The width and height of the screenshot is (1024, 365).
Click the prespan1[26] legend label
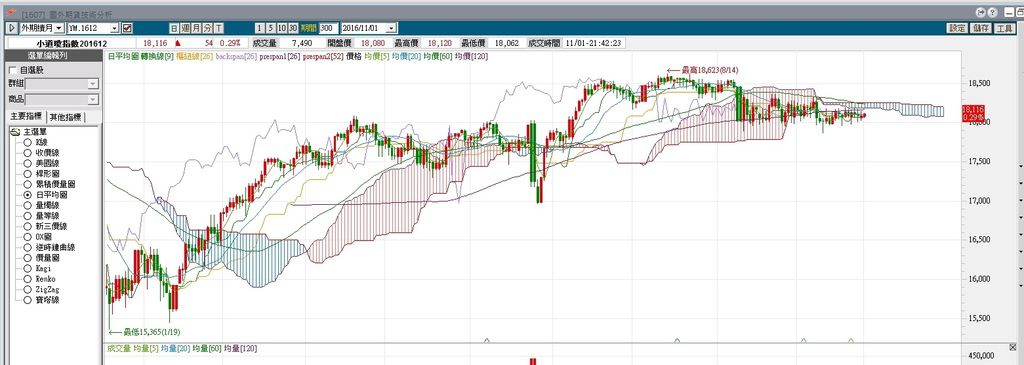280,57
